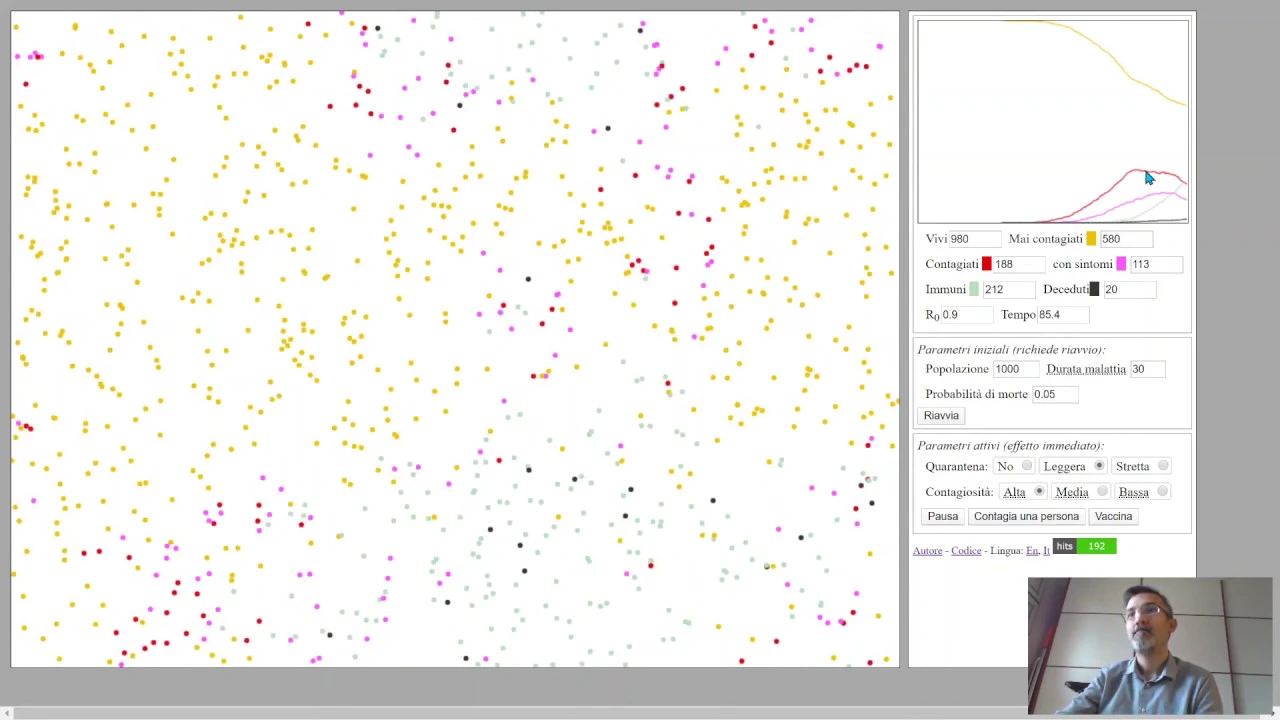
Task: Click the Deceduti value field
Action: [1129, 289]
